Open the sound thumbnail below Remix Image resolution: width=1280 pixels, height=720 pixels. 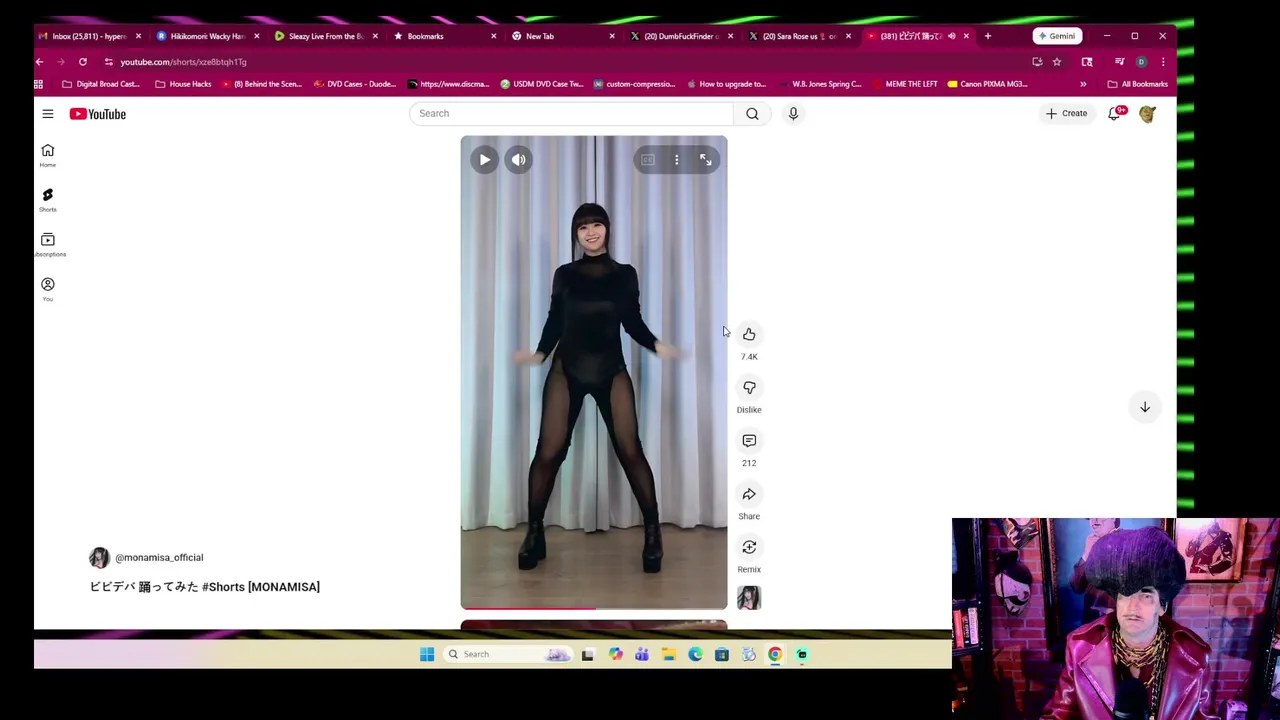[x=749, y=598]
